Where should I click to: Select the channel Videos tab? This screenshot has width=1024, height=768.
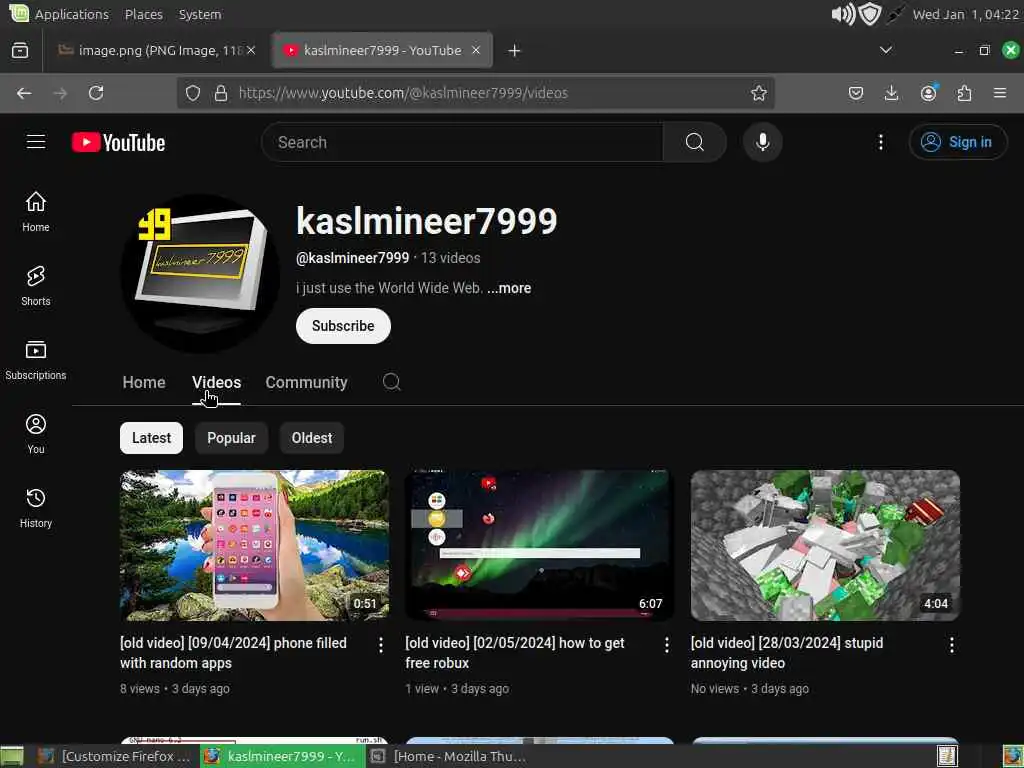click(x=216, y=383)
